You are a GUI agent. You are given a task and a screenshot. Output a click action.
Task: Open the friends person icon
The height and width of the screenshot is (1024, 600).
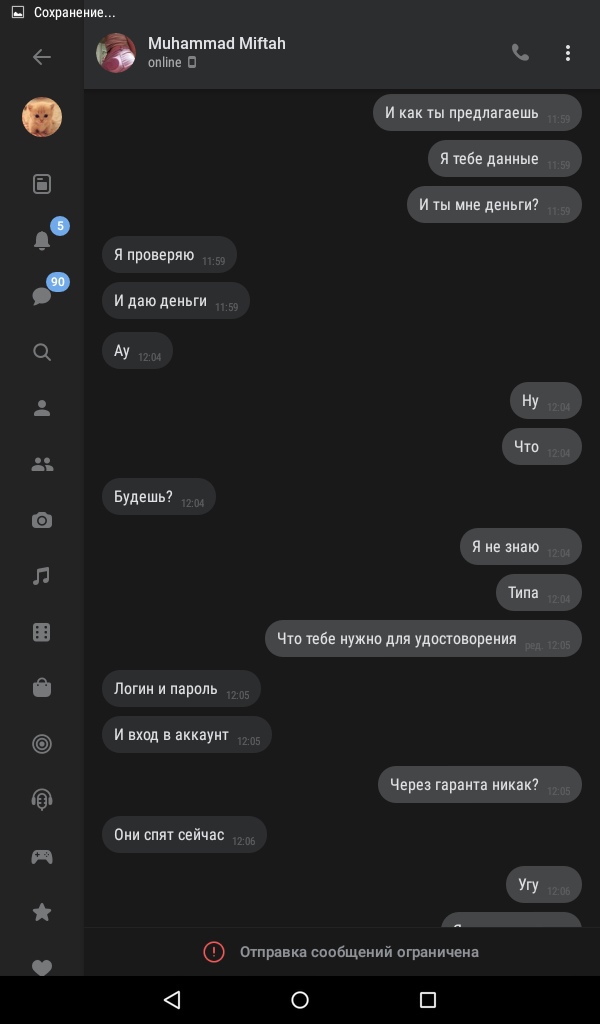(x=42, y=408)
